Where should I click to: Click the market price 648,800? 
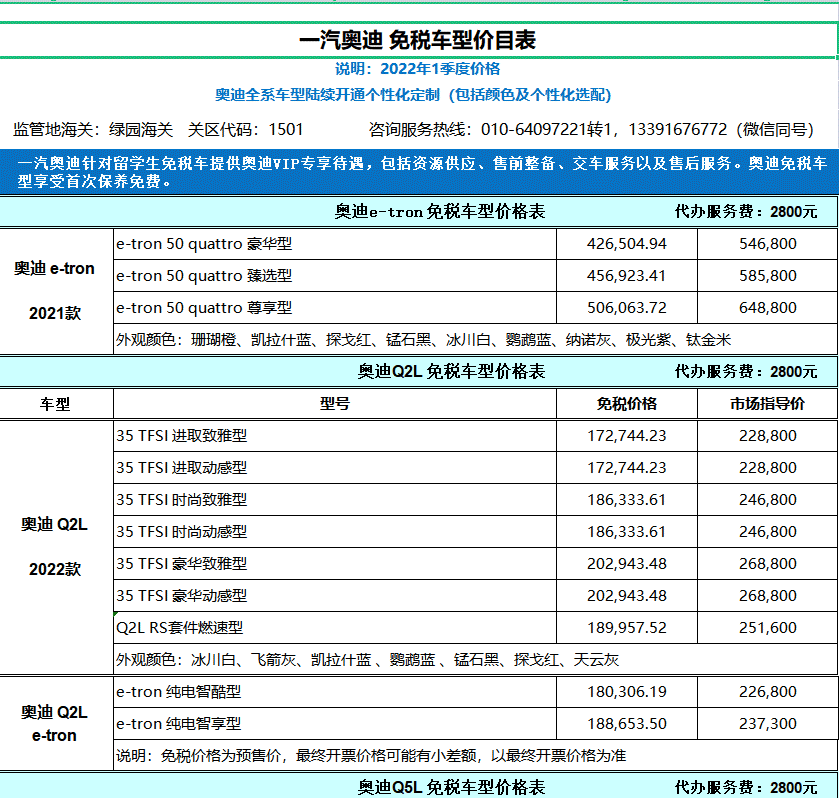pos(768,308)
